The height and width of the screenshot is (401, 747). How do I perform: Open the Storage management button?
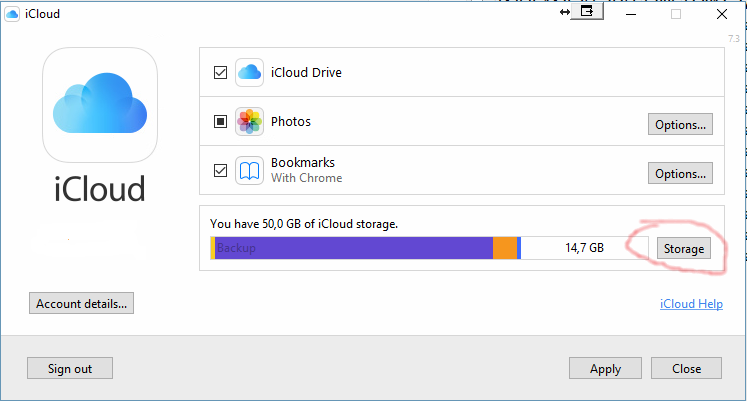point(683,248)
